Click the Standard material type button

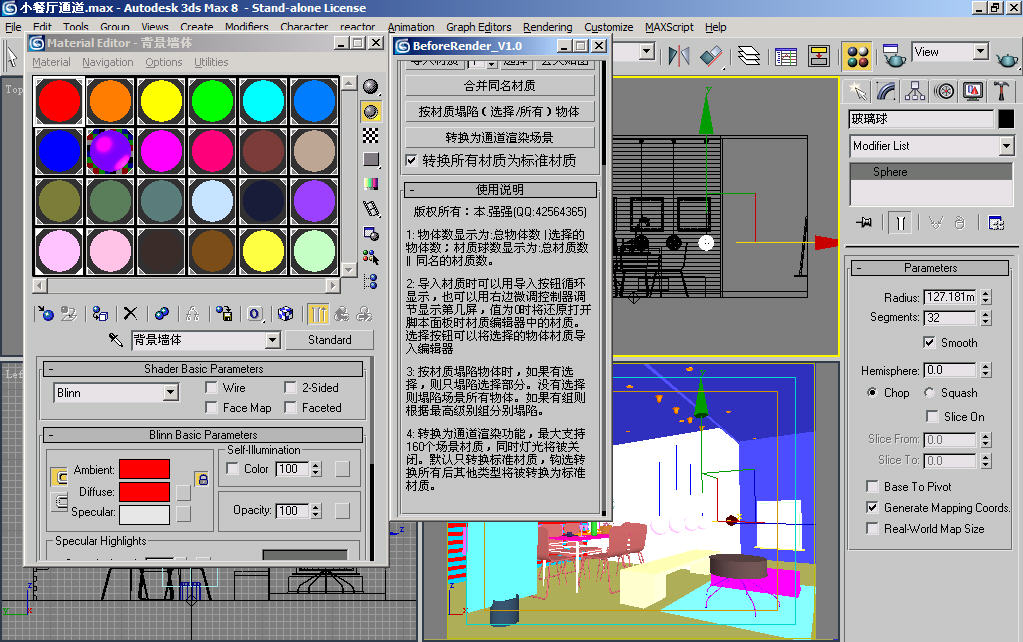click(329, 340)
